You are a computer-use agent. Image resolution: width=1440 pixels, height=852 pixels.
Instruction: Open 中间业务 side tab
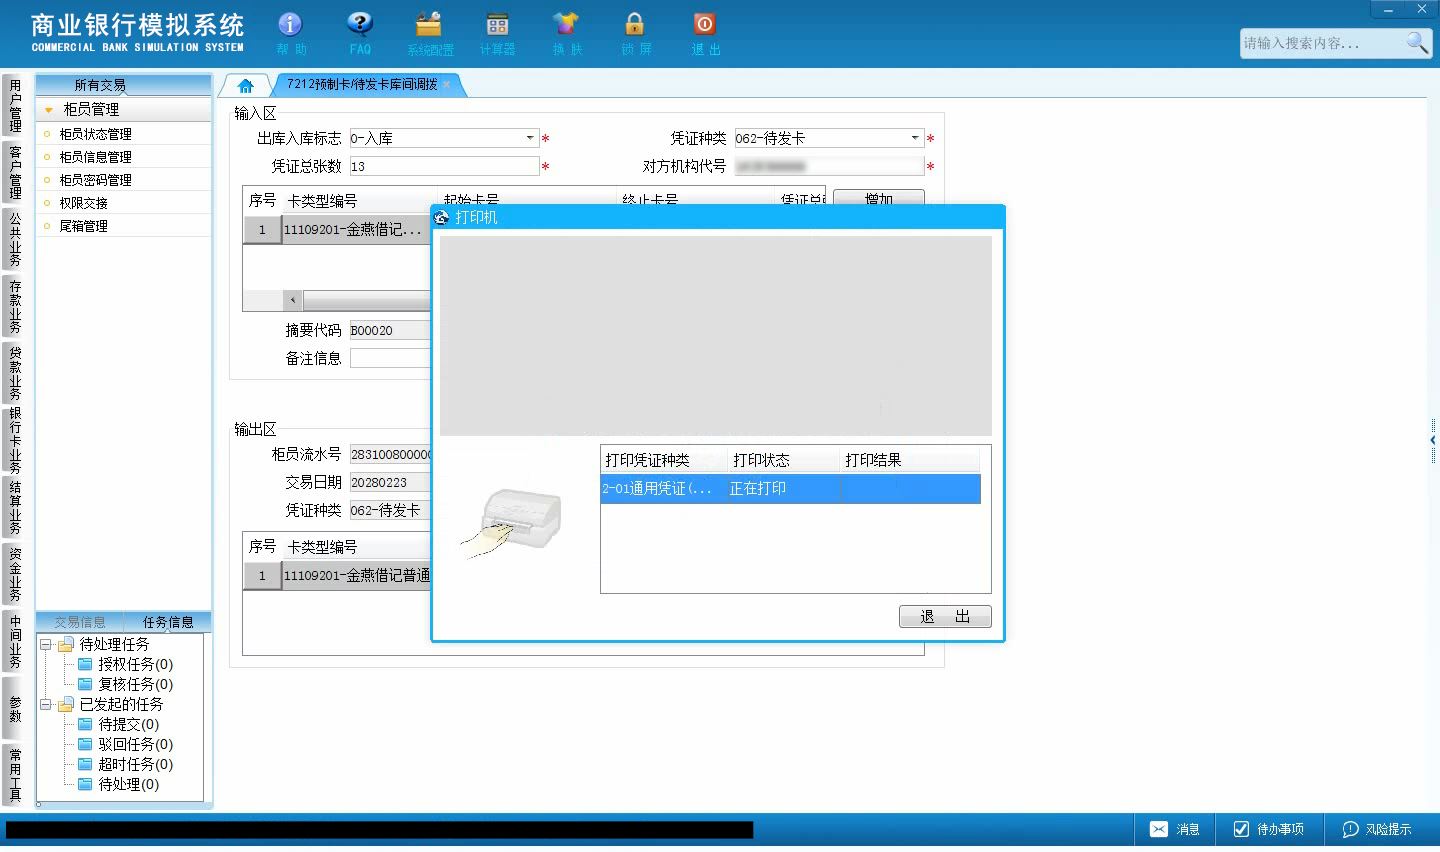point(14,641)
